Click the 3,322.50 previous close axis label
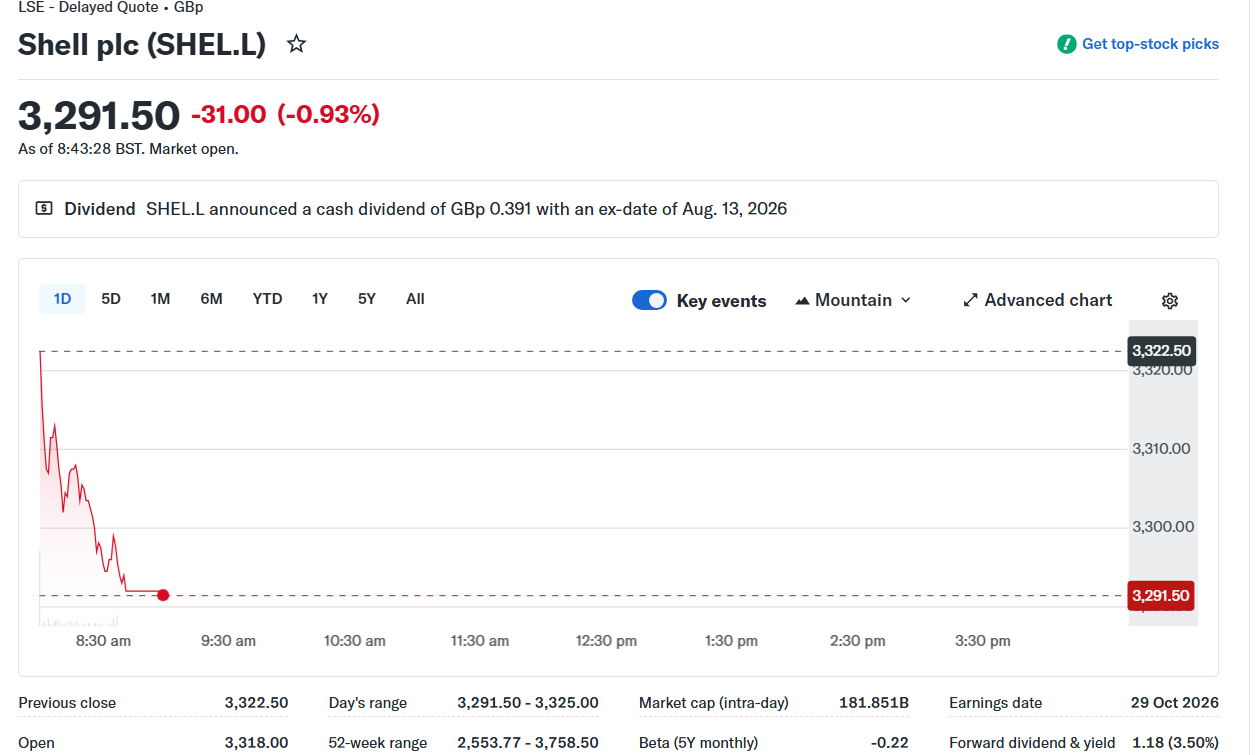 click(x=1161, y=351)
